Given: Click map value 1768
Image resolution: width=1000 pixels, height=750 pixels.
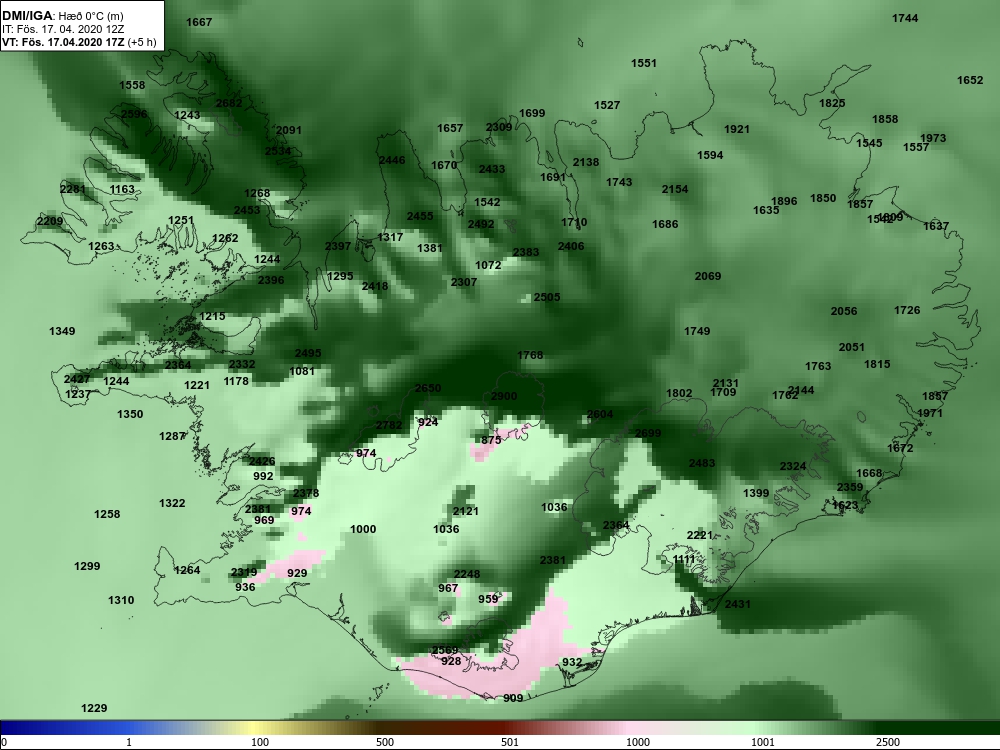Looking at the screenshot, I should pos(531,355).
